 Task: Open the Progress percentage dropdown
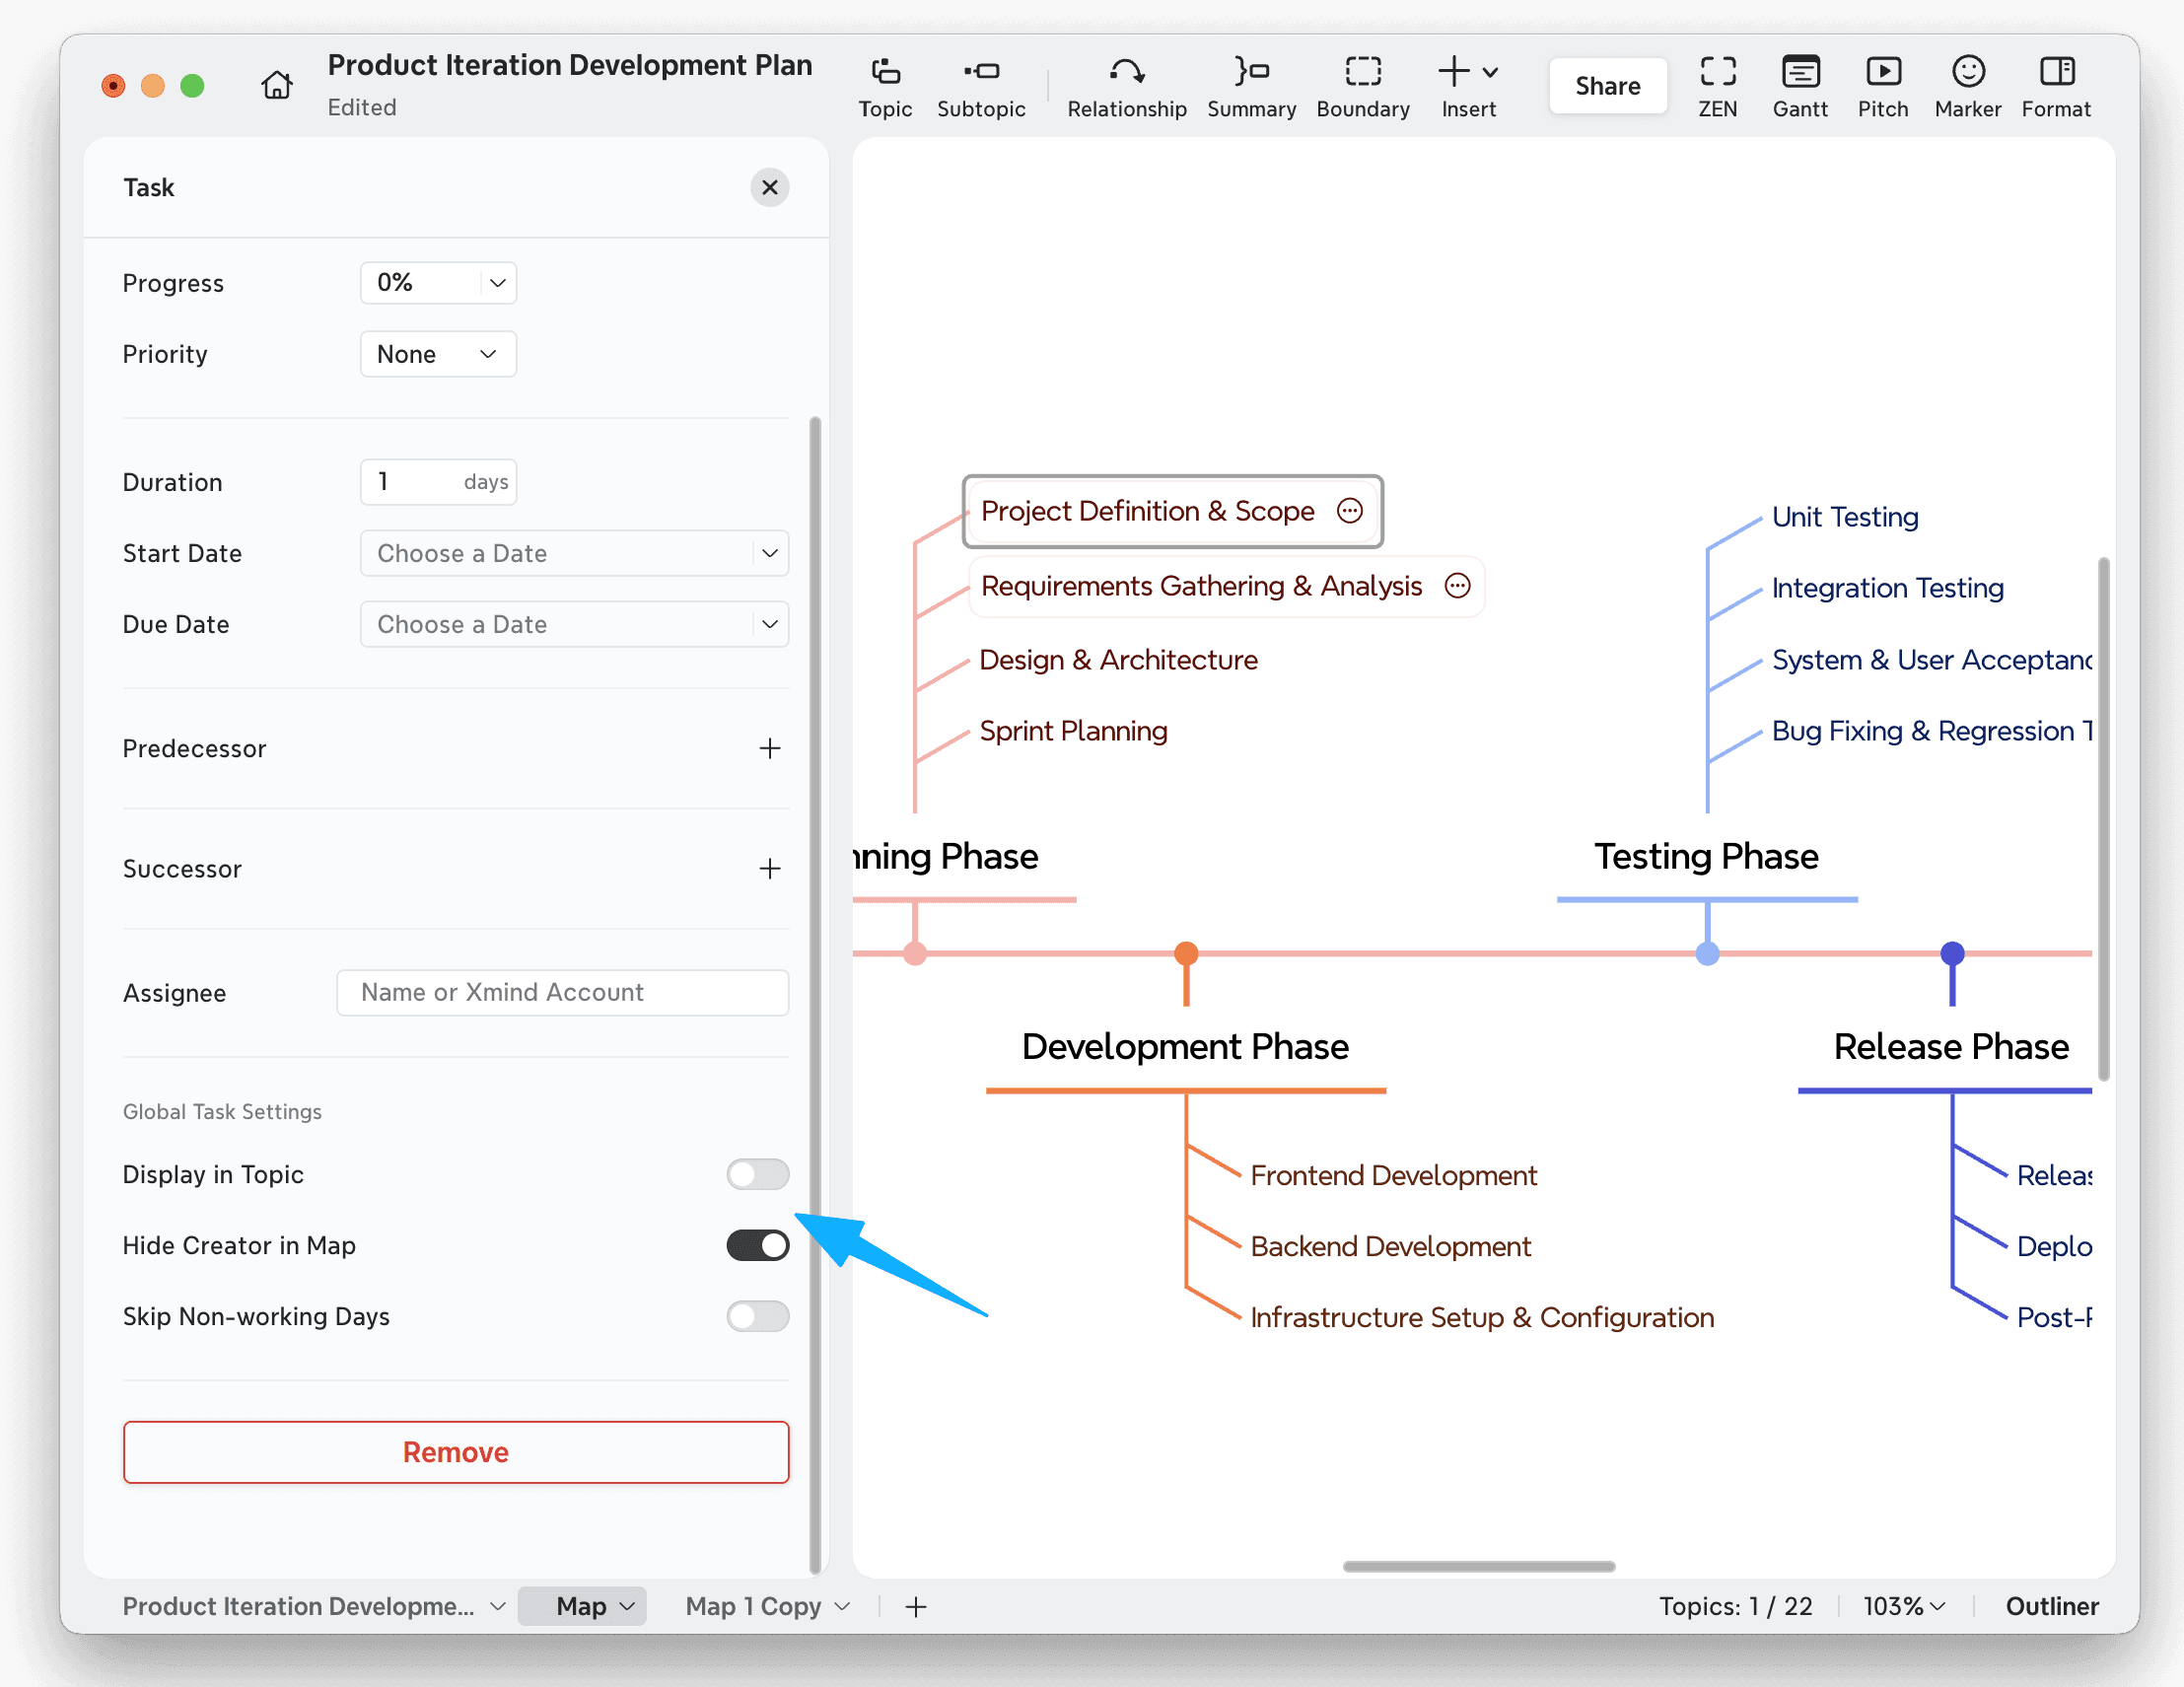coord(437,282)
